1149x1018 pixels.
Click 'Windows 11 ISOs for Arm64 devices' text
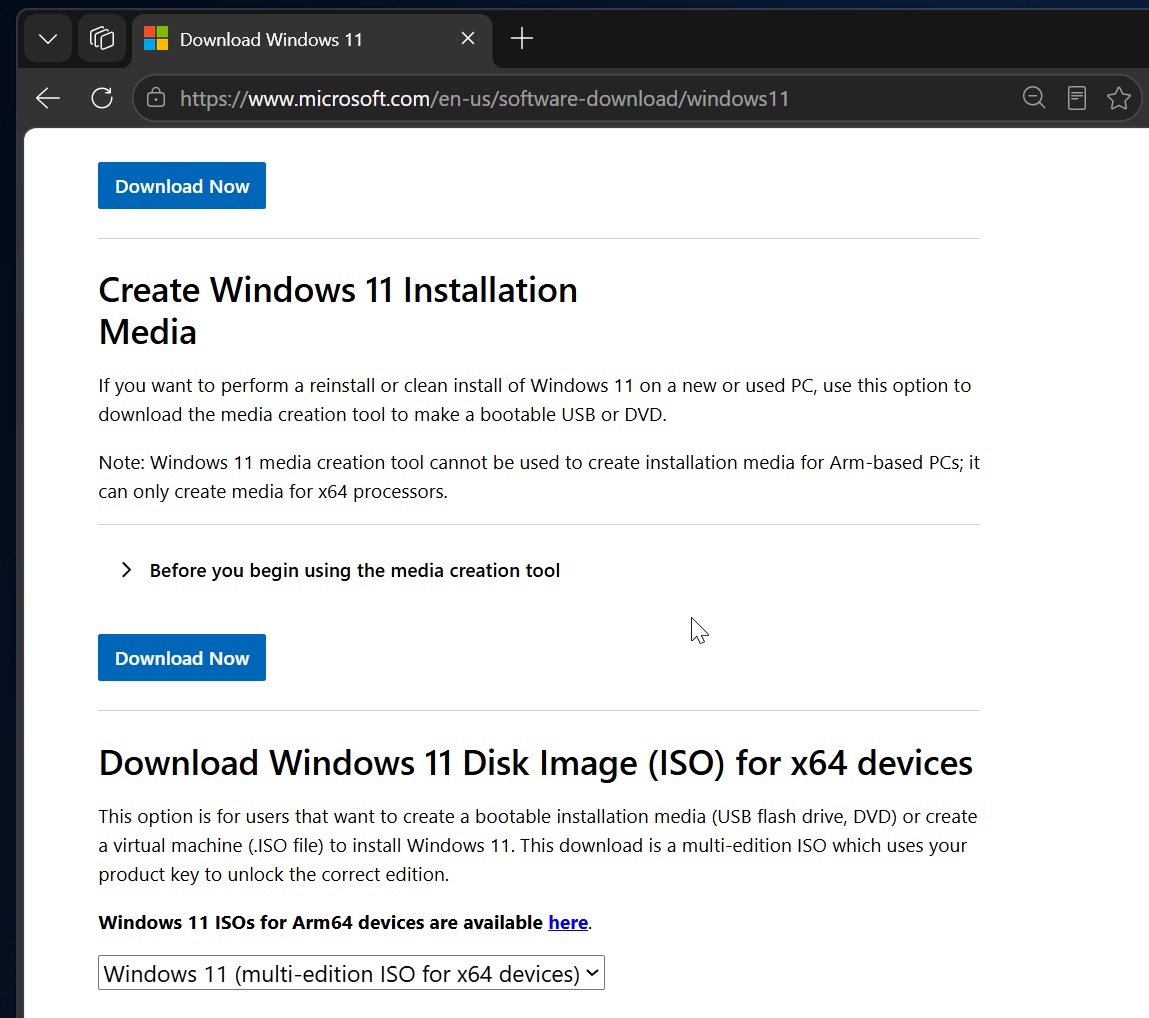pyautogui.click(x=320, y=922)
